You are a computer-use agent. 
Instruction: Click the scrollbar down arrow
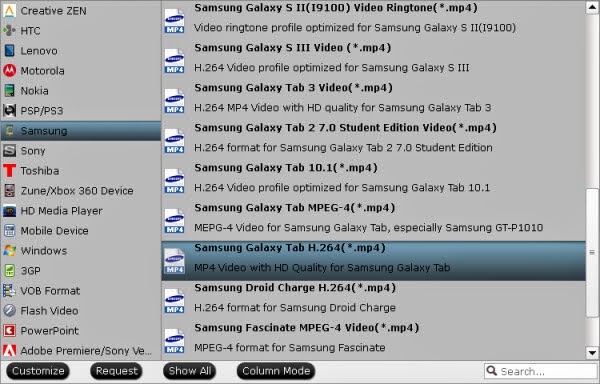pyautogui.click(x=592, y=352)
